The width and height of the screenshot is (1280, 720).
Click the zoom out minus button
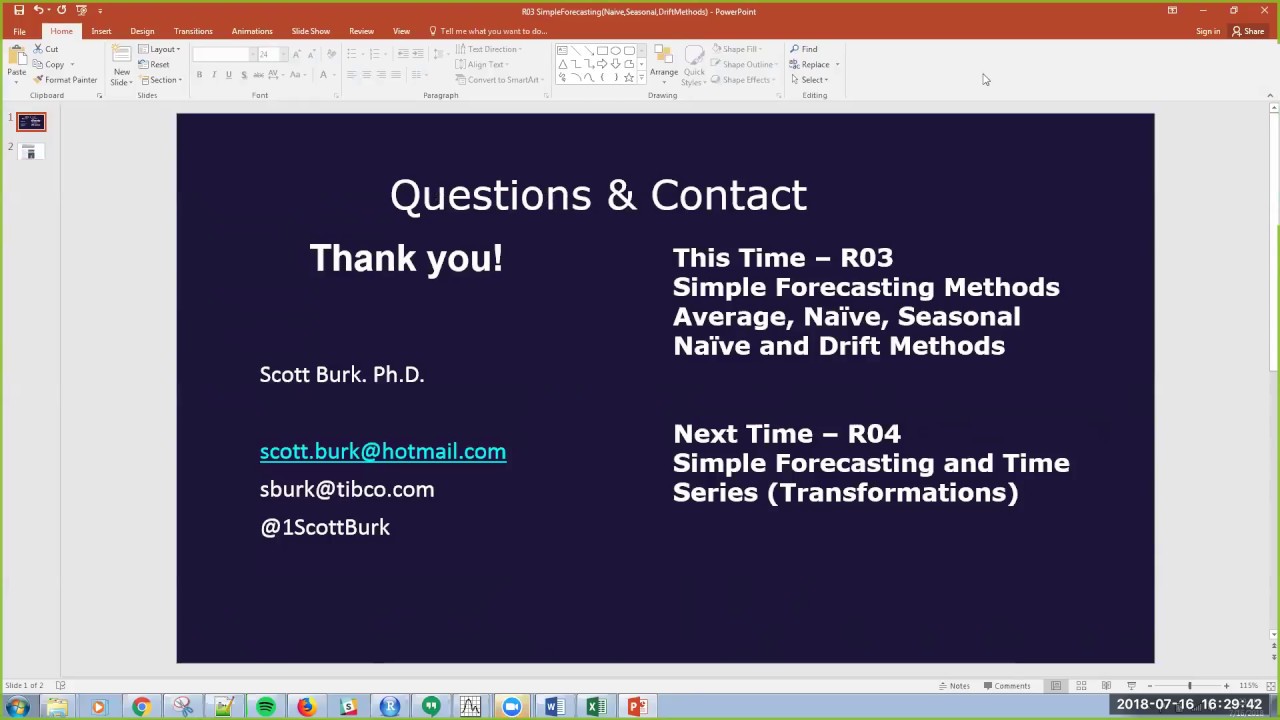pos(1150,686)
